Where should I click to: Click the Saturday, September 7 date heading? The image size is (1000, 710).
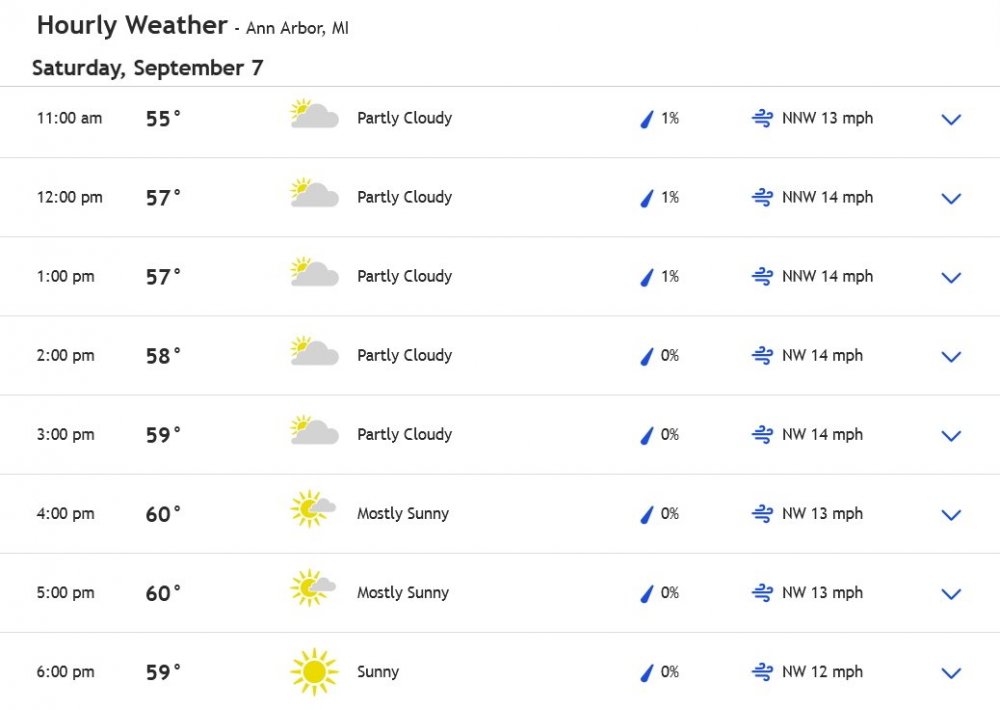point(147,68)
